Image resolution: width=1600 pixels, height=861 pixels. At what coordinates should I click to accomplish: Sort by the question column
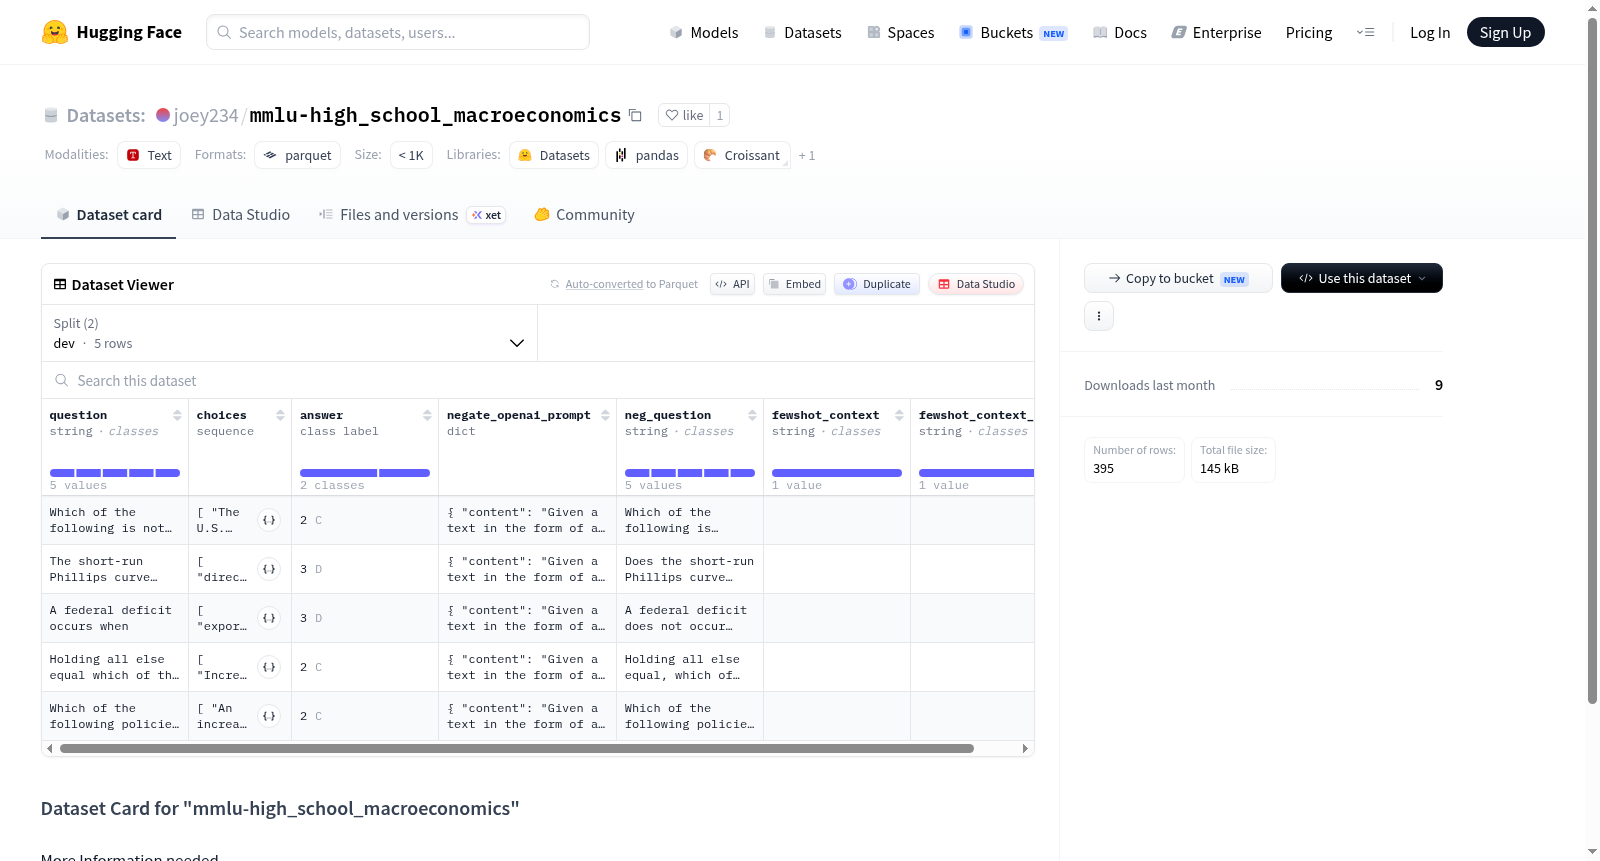pos(177,415)
